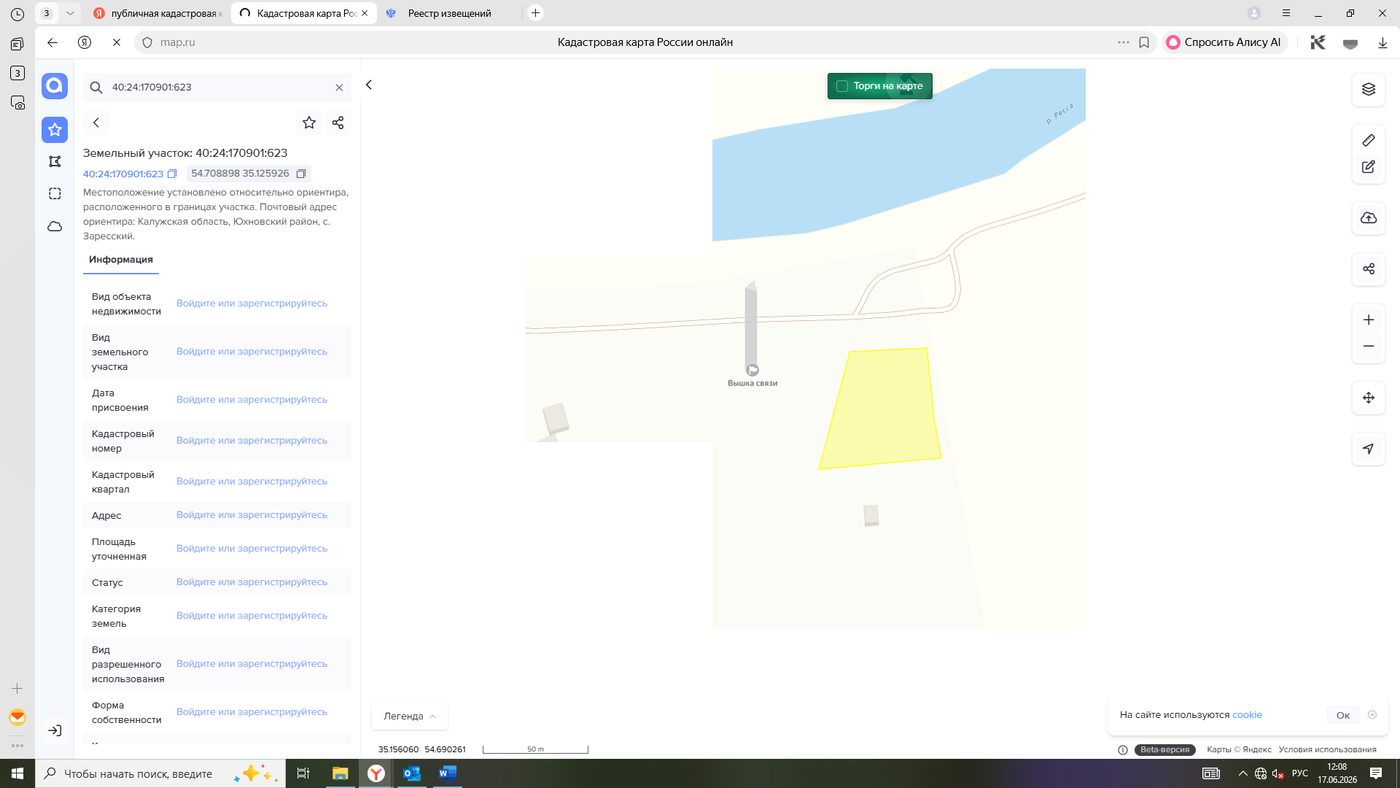
Task: Click the Спросить Алису AI button
Action: pos(1225,43)
